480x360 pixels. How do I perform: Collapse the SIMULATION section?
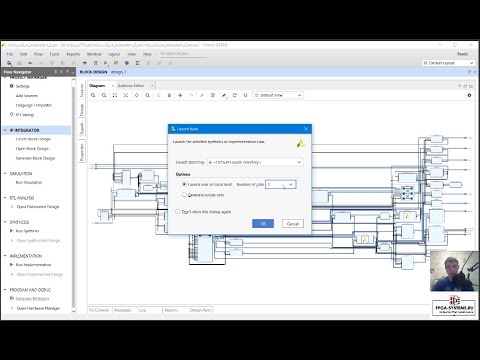5,173
